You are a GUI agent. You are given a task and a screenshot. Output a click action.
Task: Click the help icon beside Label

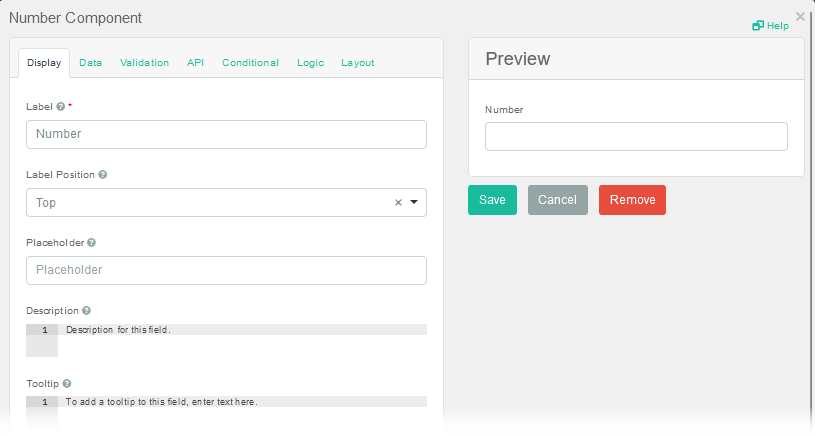(61, 106)
